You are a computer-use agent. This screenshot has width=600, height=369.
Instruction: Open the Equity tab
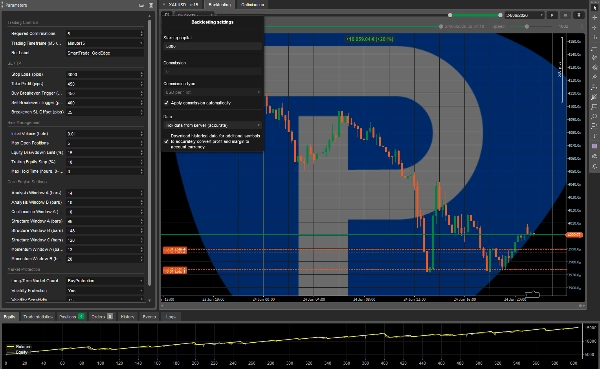(9, 317)
